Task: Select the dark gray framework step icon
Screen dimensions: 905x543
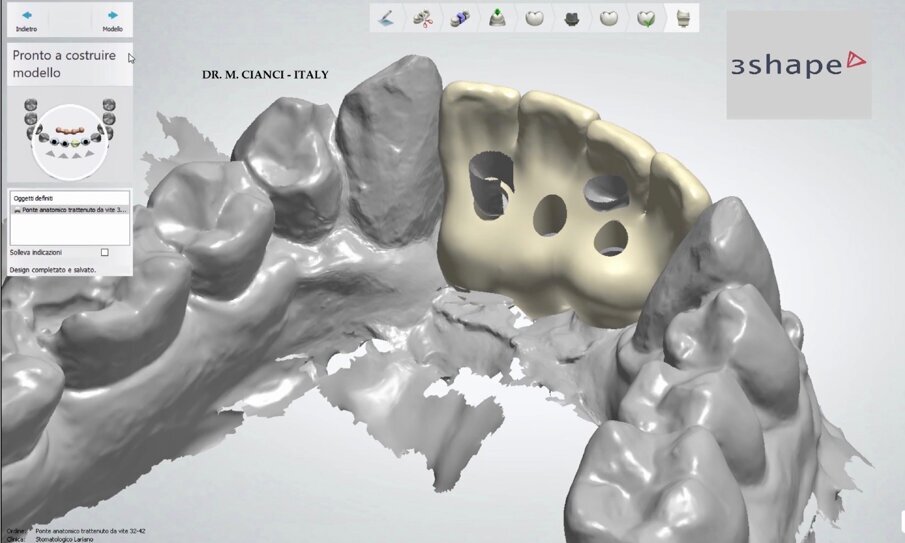Action: 571,18
